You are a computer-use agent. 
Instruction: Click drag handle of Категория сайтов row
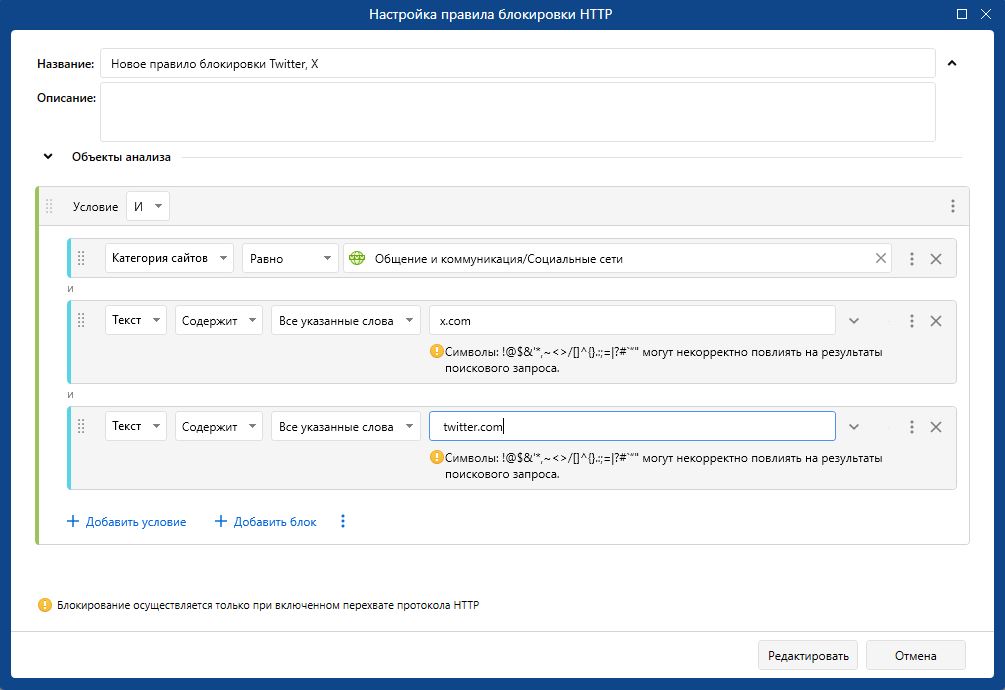[x=81, y=258]
